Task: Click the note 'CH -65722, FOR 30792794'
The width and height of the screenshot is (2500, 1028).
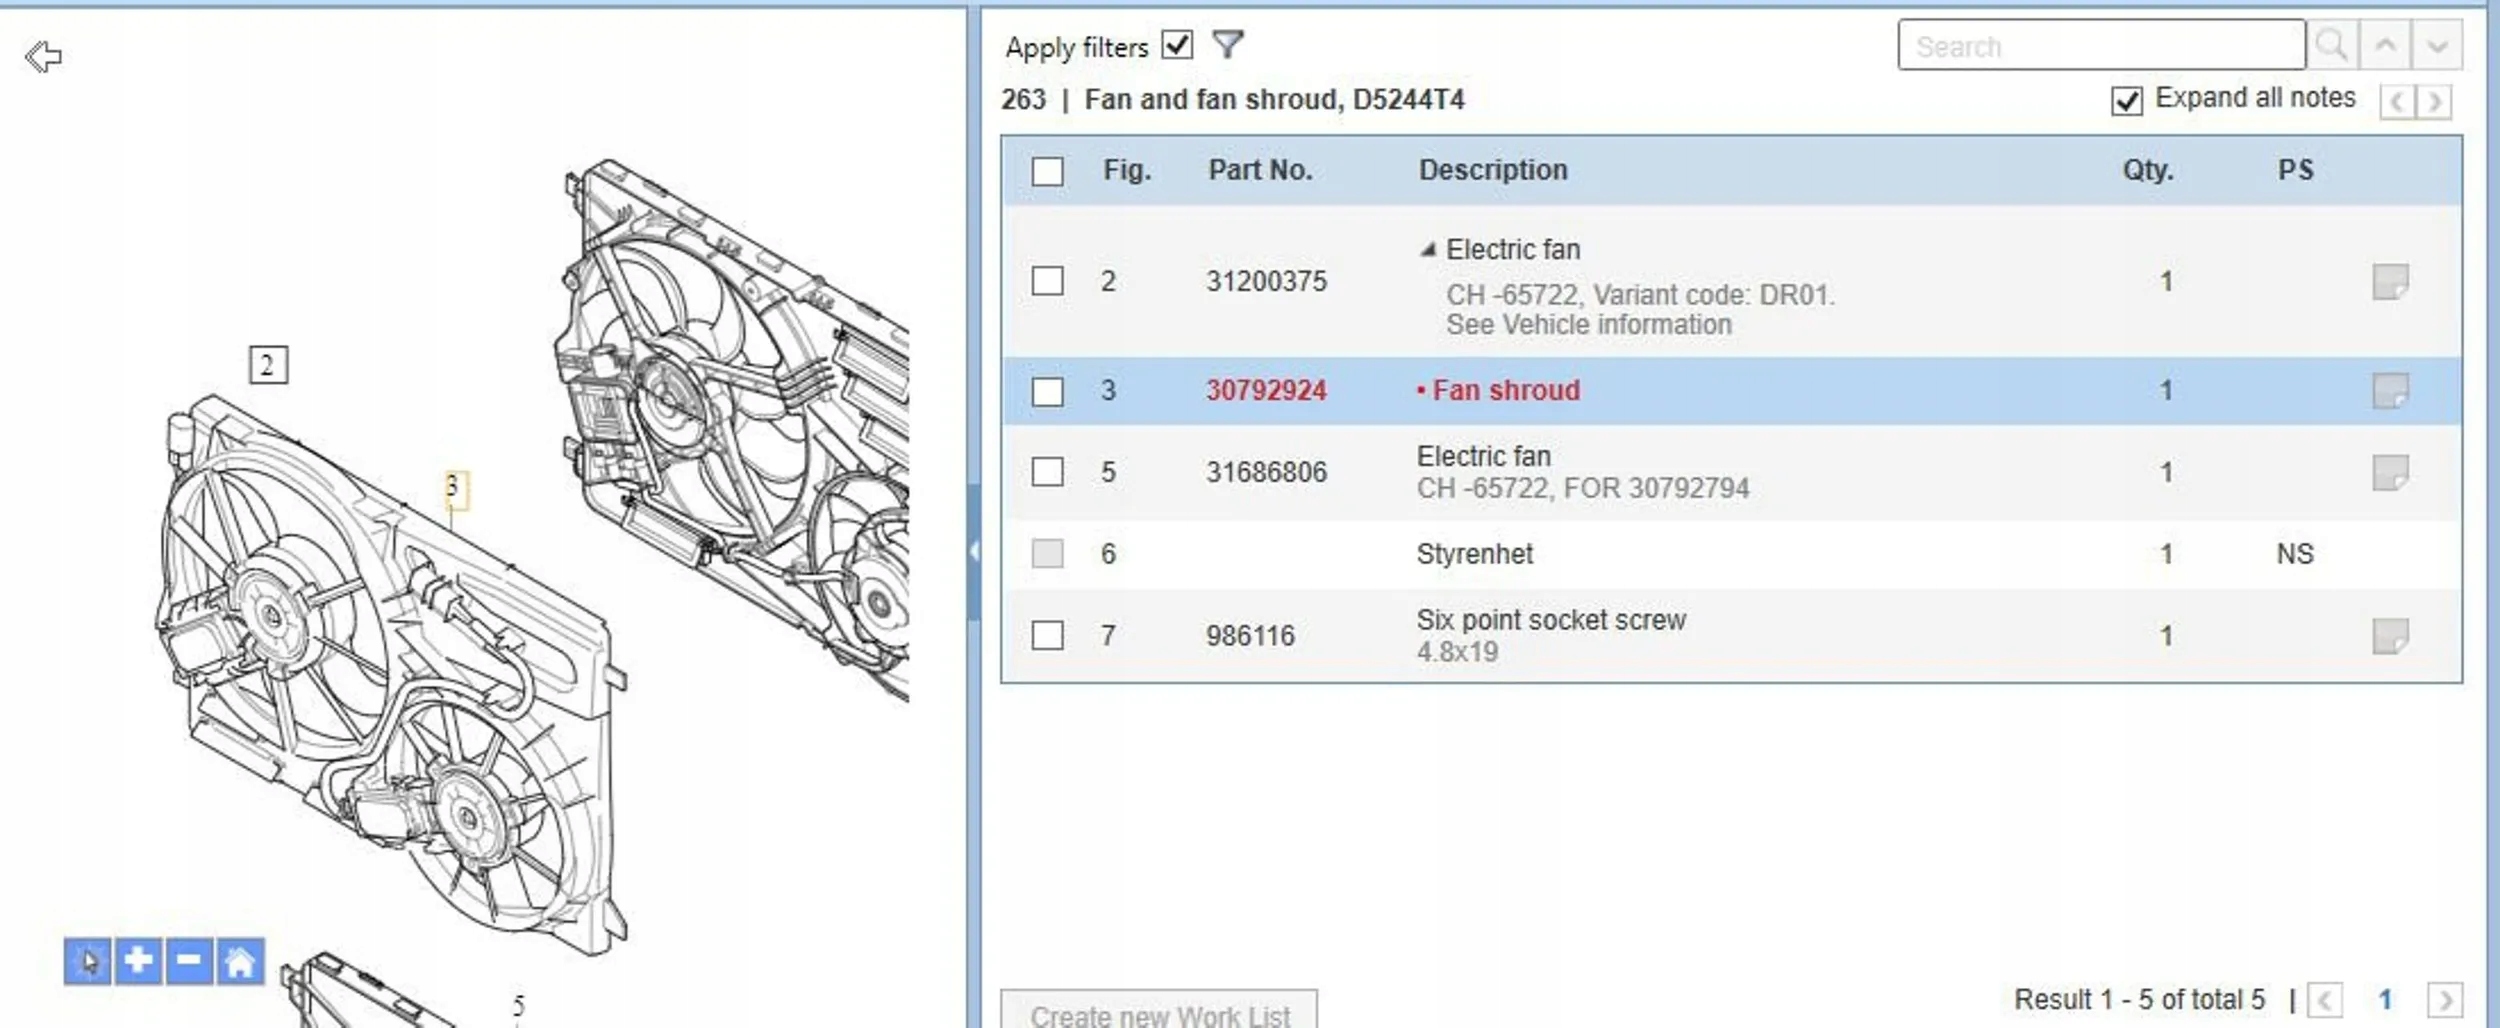Action: tap(1583, 489)
